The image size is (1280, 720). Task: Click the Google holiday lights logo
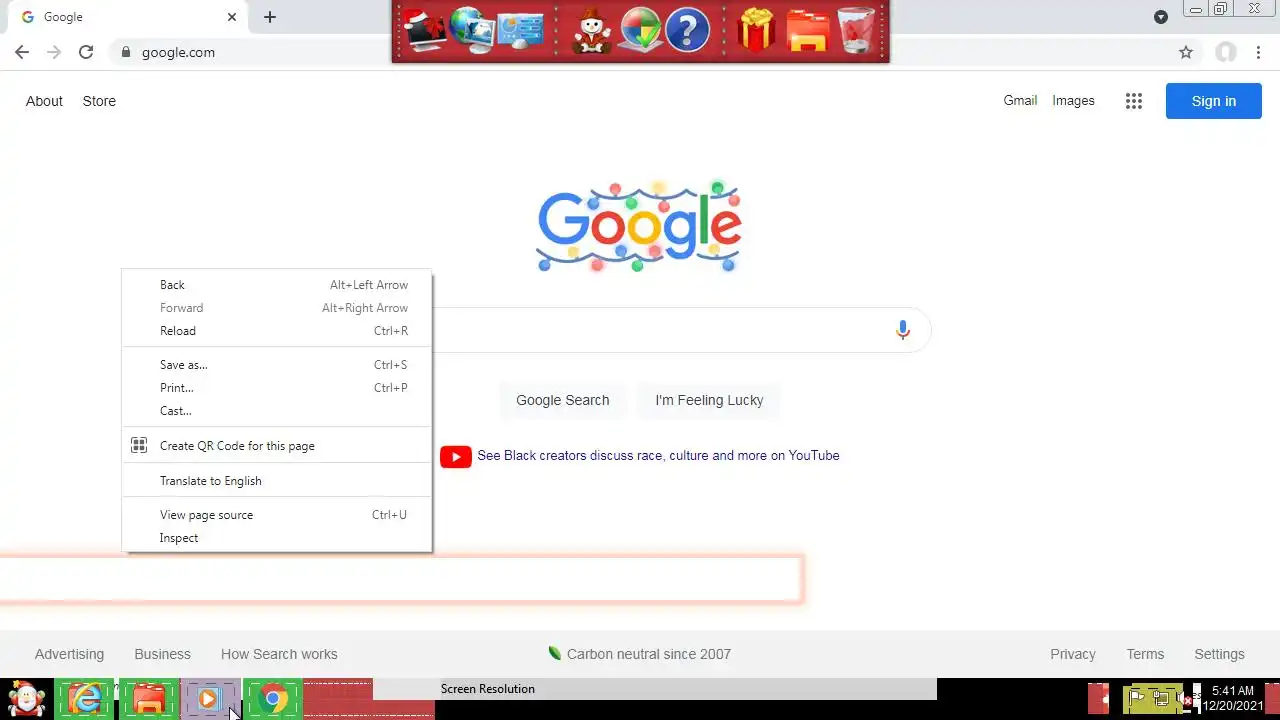(639, 227)
